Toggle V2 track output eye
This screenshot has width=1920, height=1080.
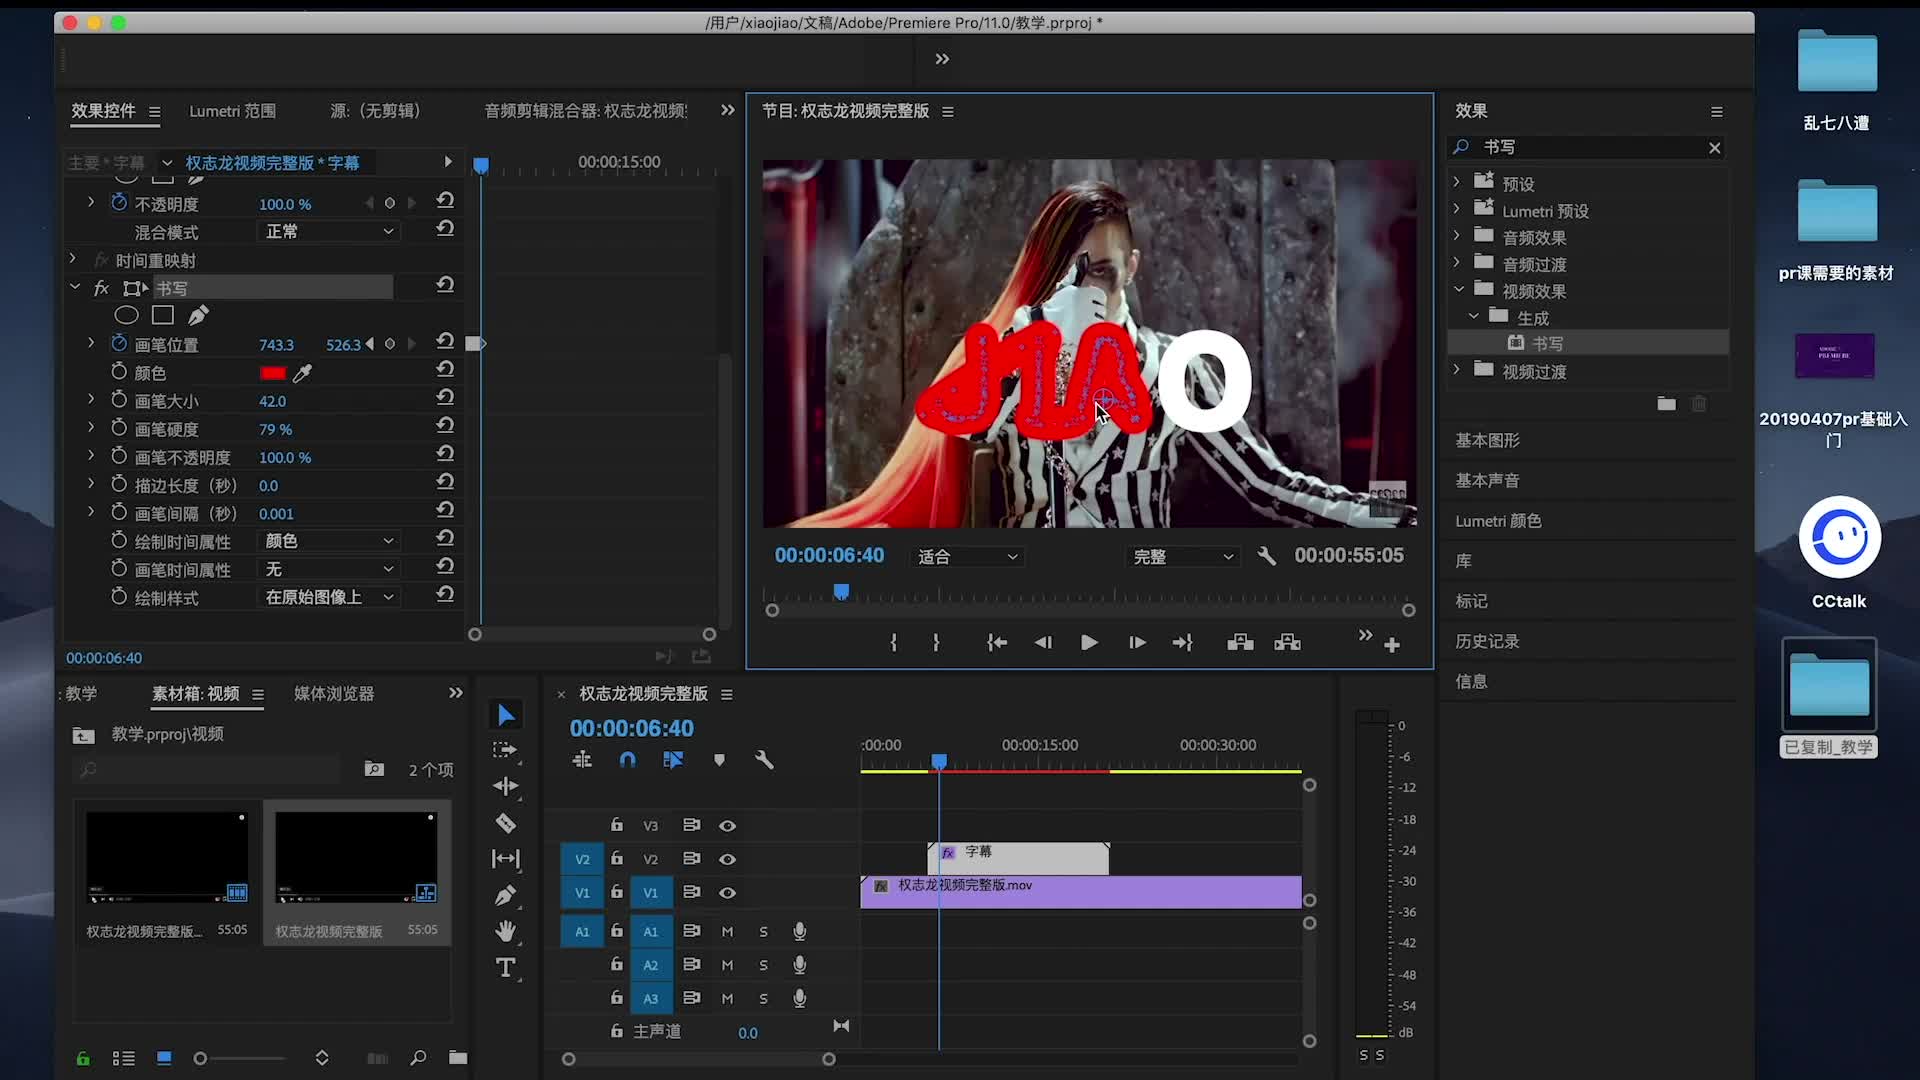[x=727, y=859]
